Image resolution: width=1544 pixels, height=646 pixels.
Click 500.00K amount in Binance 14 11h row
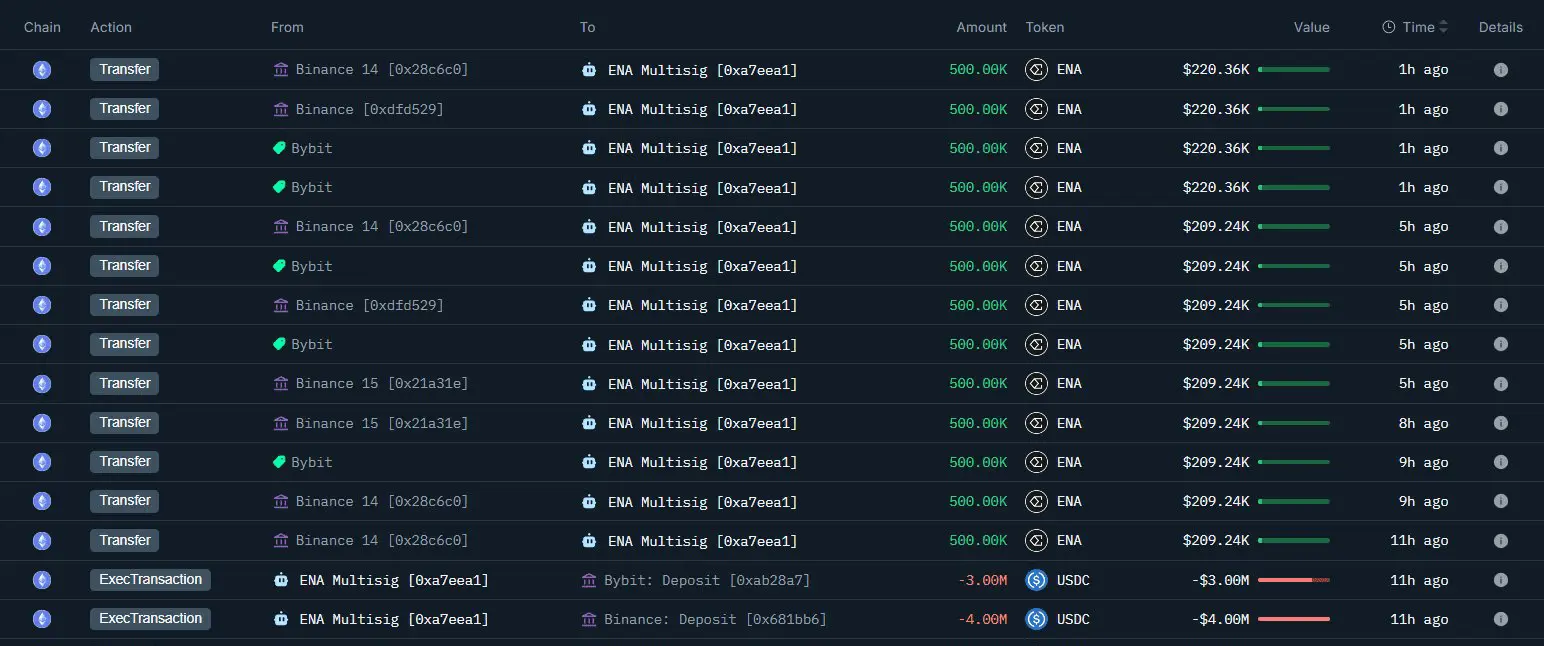pyautogui.click(x=978, y=541)
